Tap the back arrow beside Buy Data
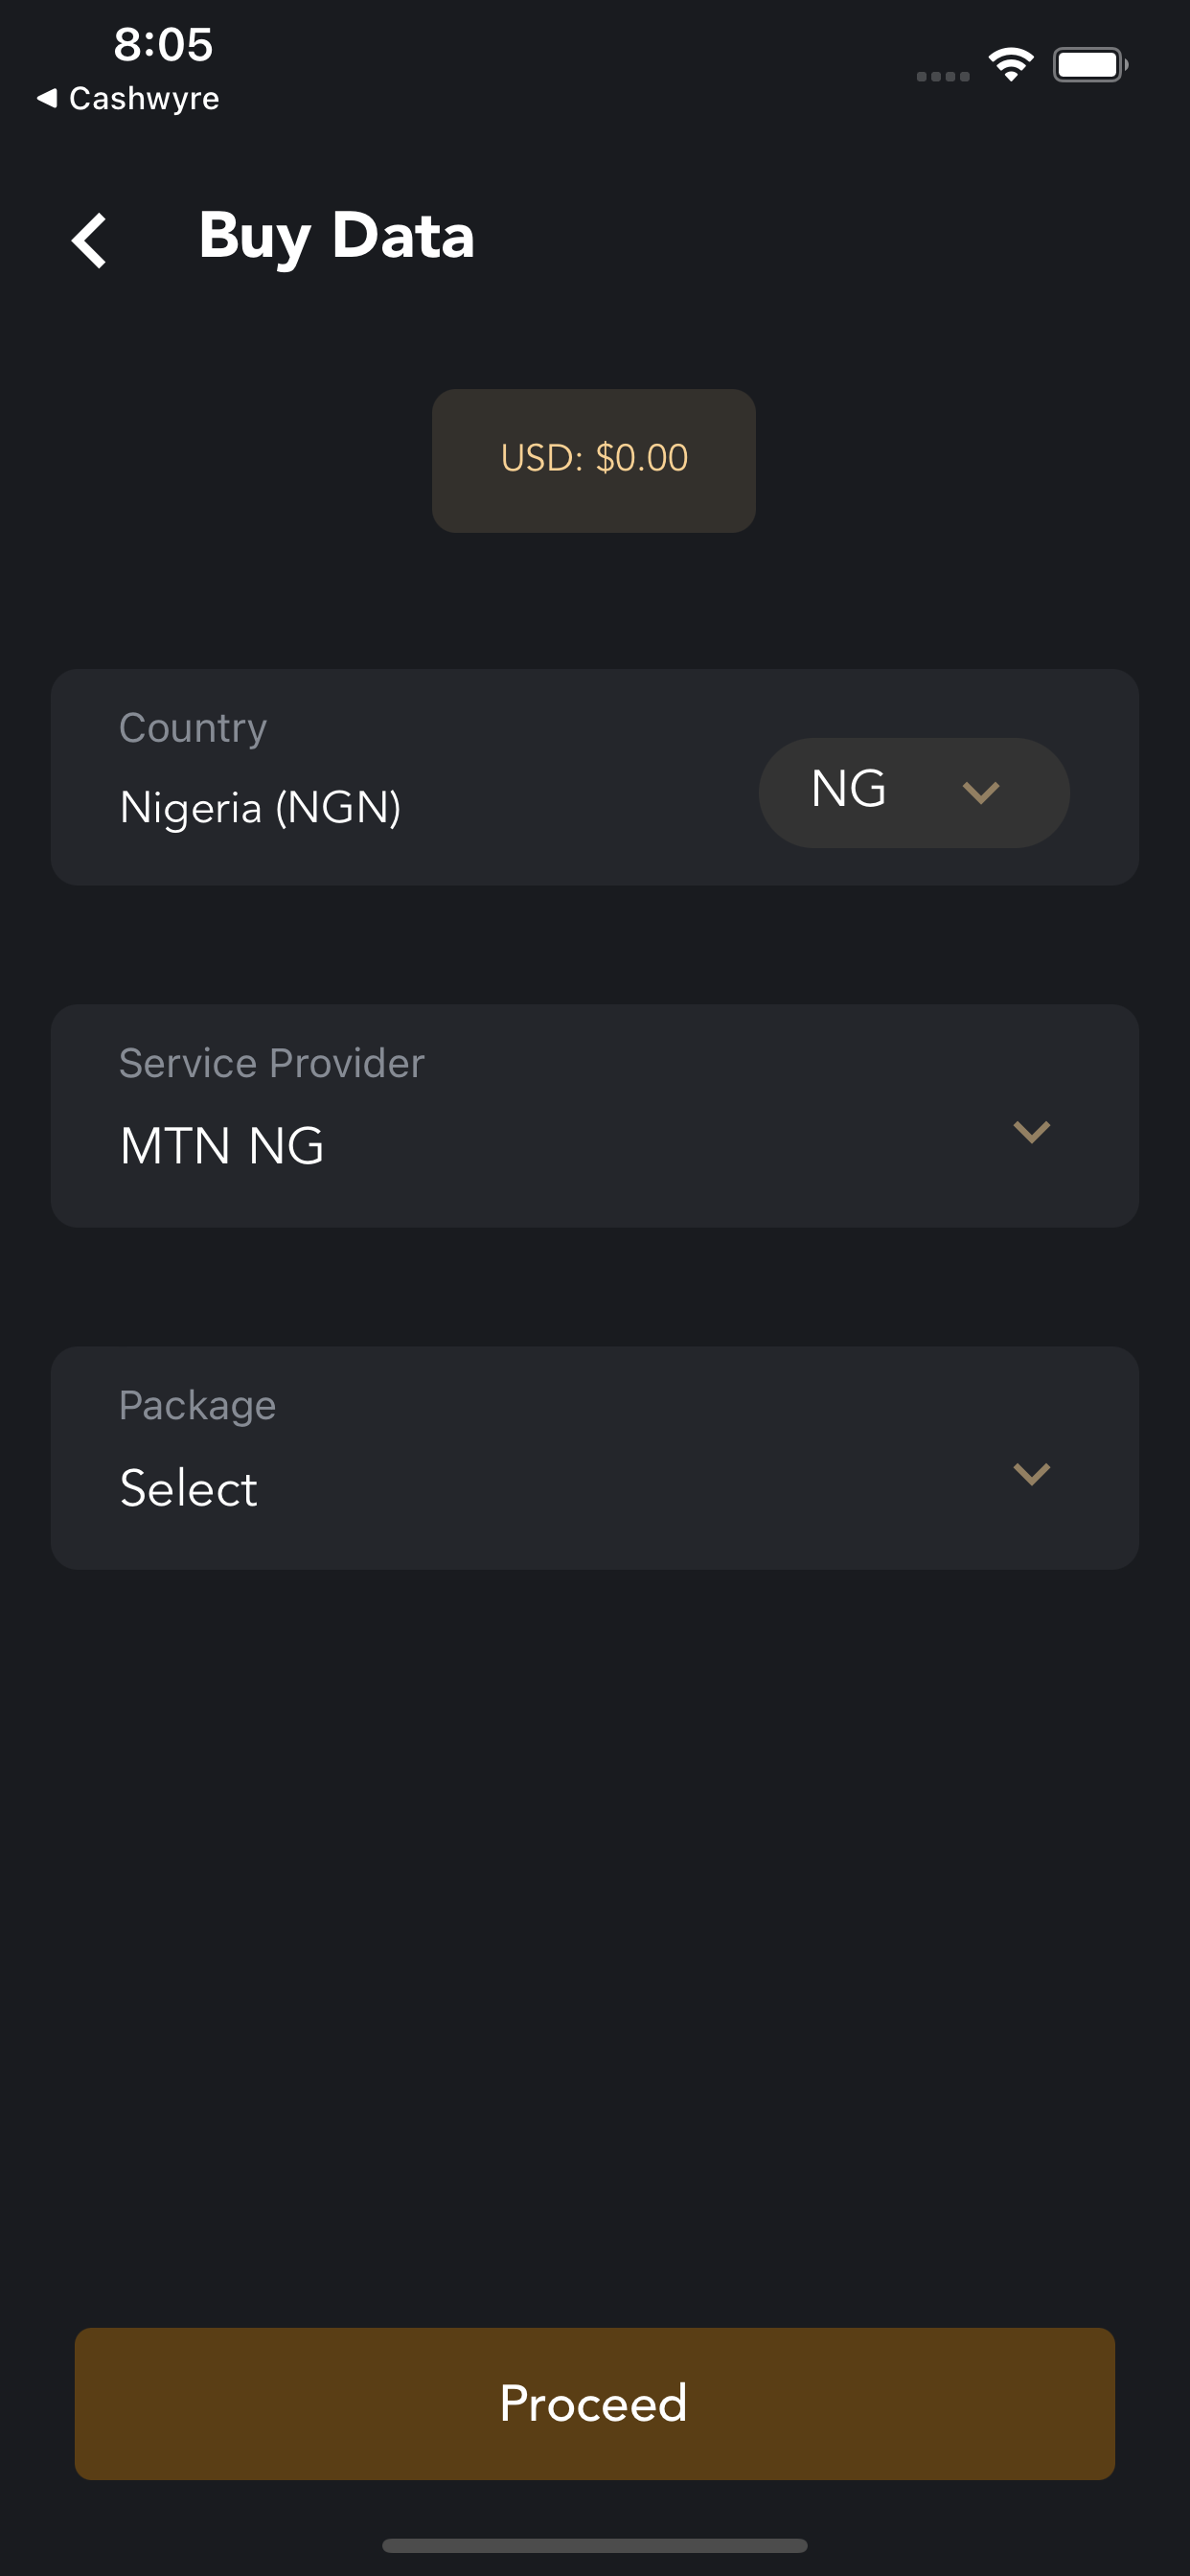The height and width of the screenshot is (2576, 1190). (89, 241)
